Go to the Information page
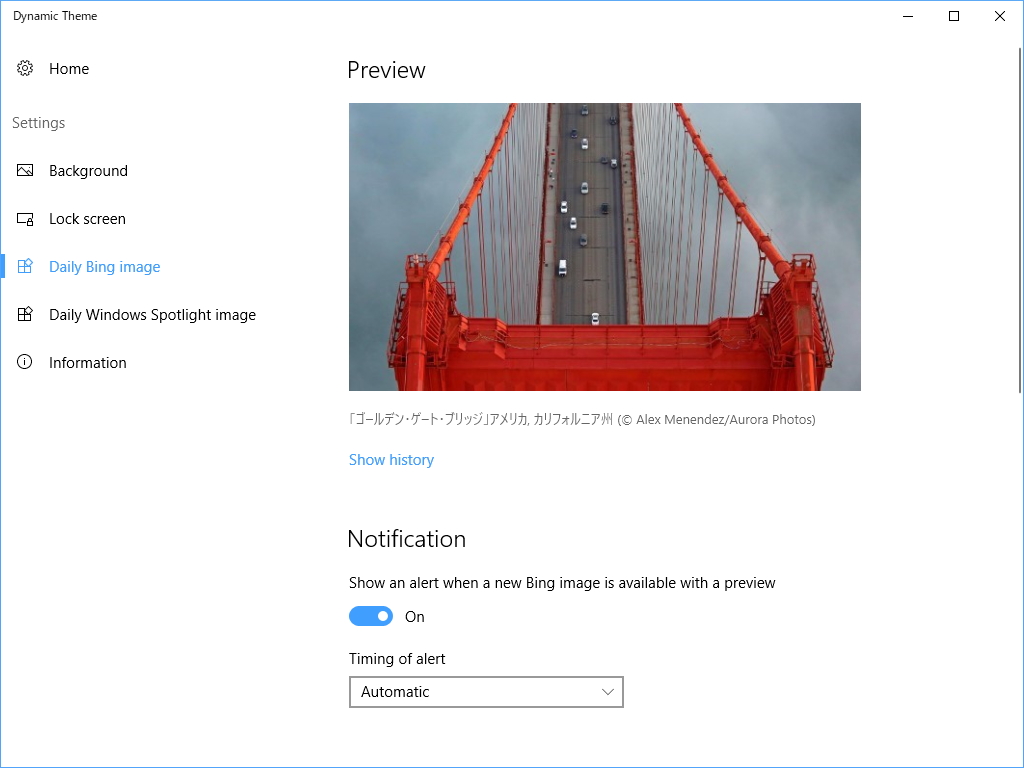This screenshot has width=1024, height=768. (87, 362)
